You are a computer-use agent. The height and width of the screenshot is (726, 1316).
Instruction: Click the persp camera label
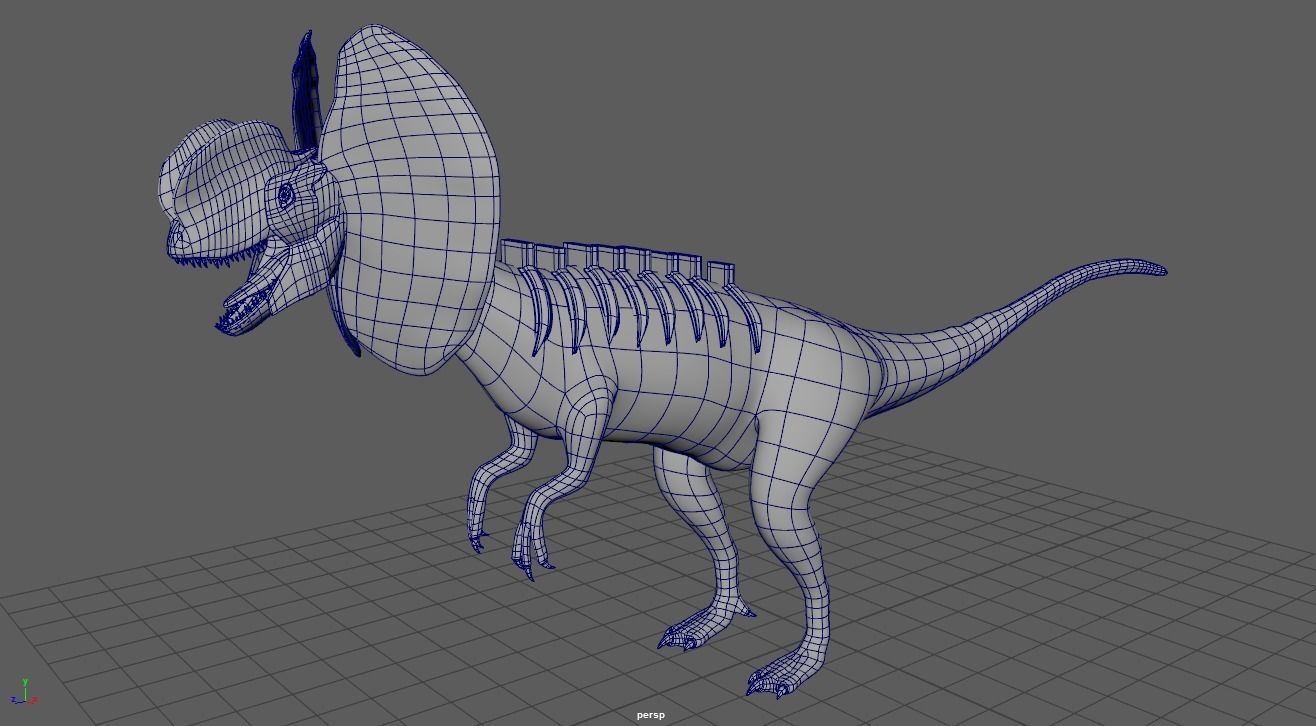pos(650,715)
